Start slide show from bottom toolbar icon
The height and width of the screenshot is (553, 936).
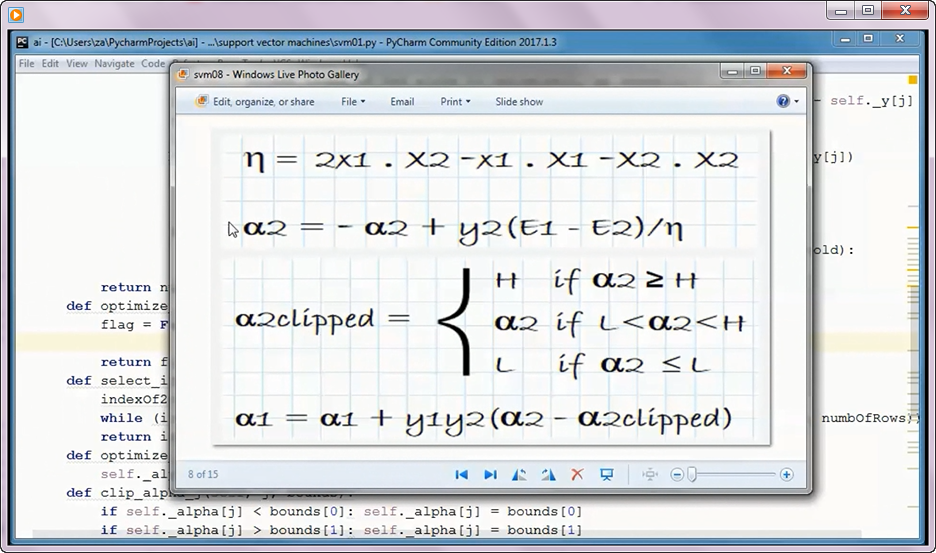pyautogui.click(x=606, y=475)
